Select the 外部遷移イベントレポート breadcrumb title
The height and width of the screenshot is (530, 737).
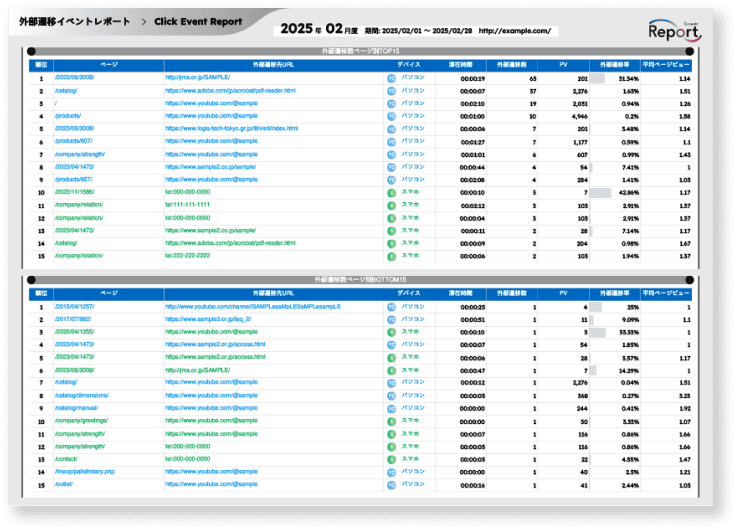(75, 21)
